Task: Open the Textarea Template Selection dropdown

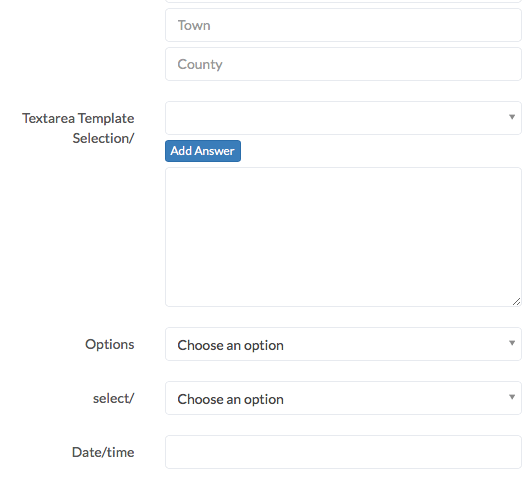Action: coord(343,118)
